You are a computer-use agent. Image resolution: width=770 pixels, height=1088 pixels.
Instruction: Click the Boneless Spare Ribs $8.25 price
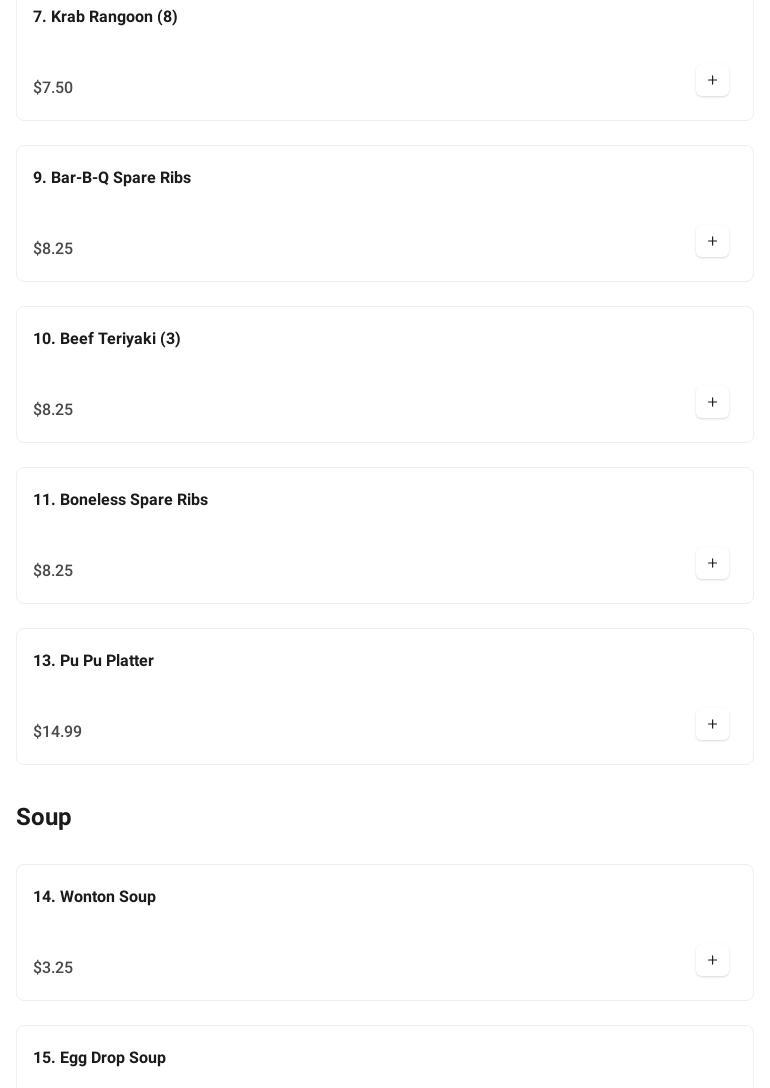click(x=53, y=571)
